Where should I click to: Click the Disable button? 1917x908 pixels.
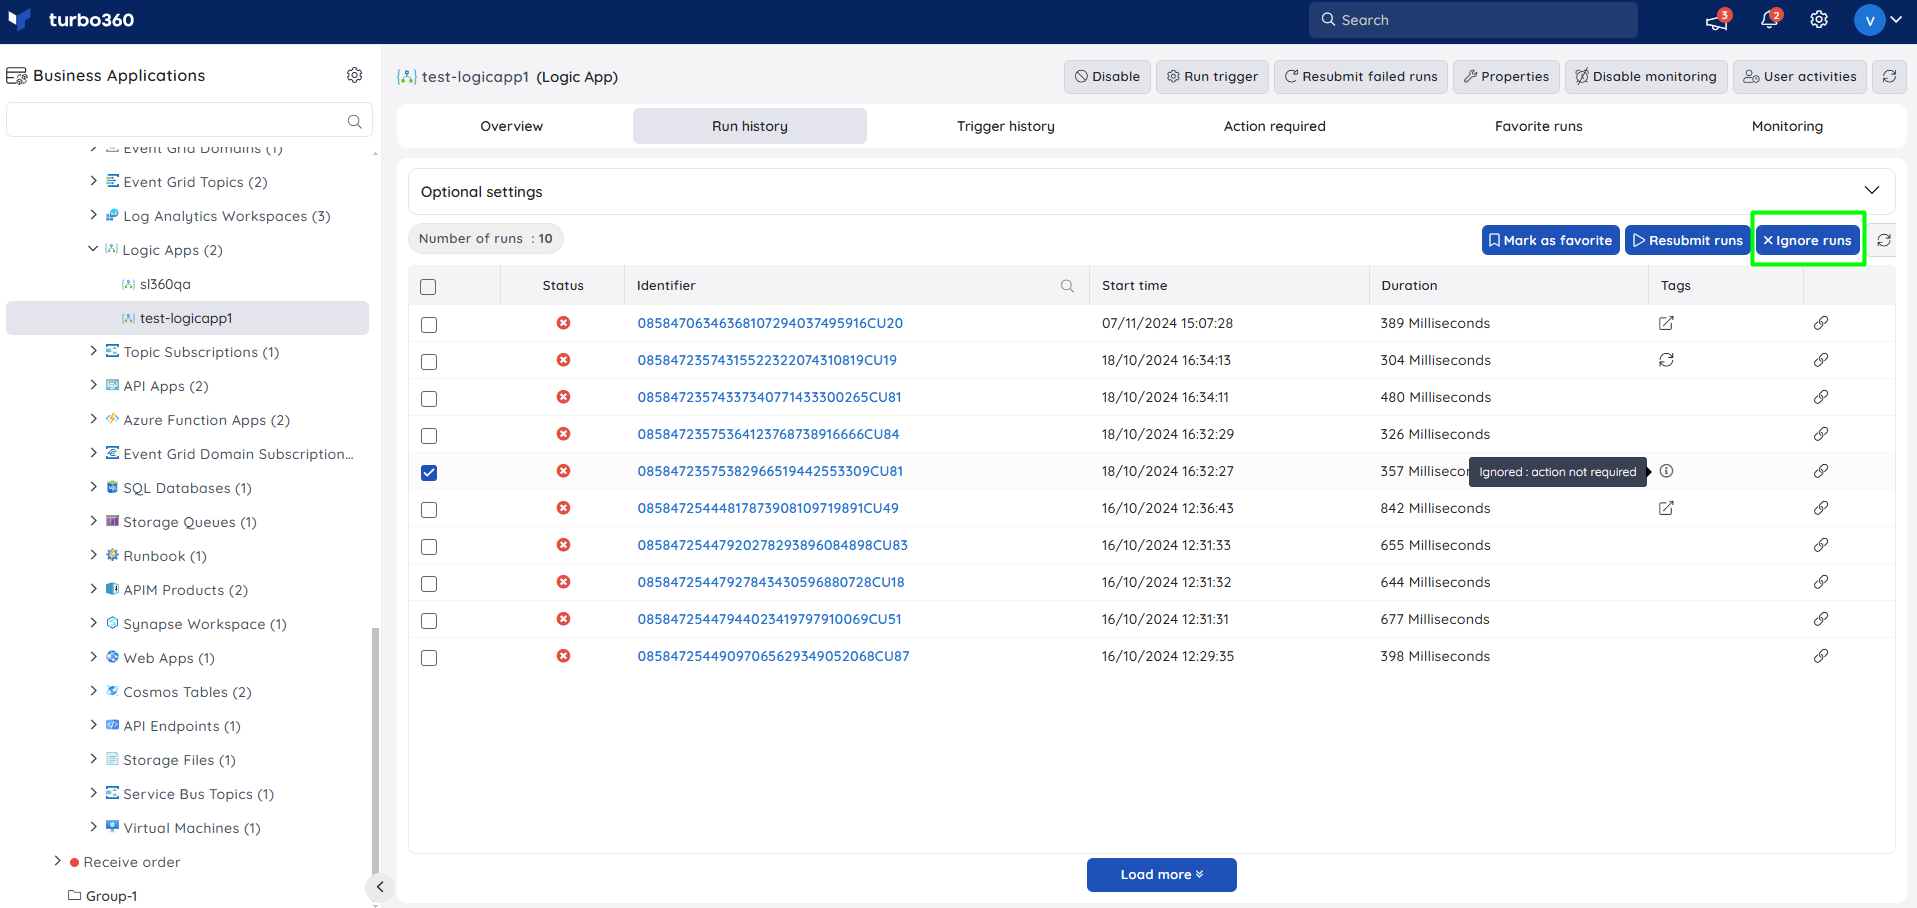1107,76
